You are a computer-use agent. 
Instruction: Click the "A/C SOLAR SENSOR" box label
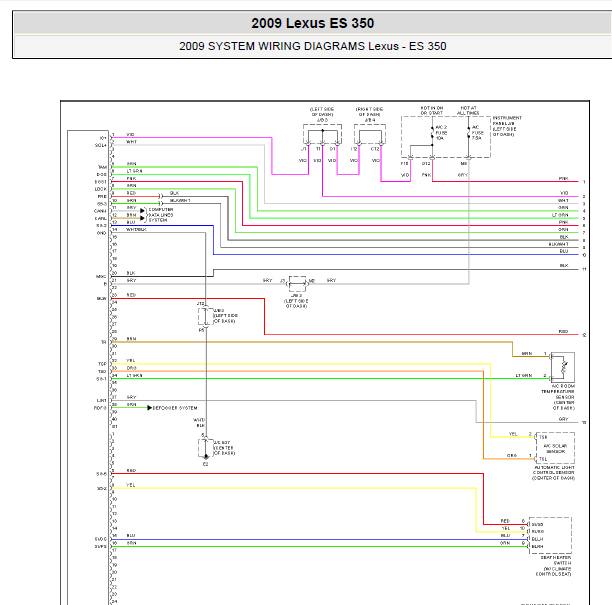pyautogui.click(x=555, y=448)
